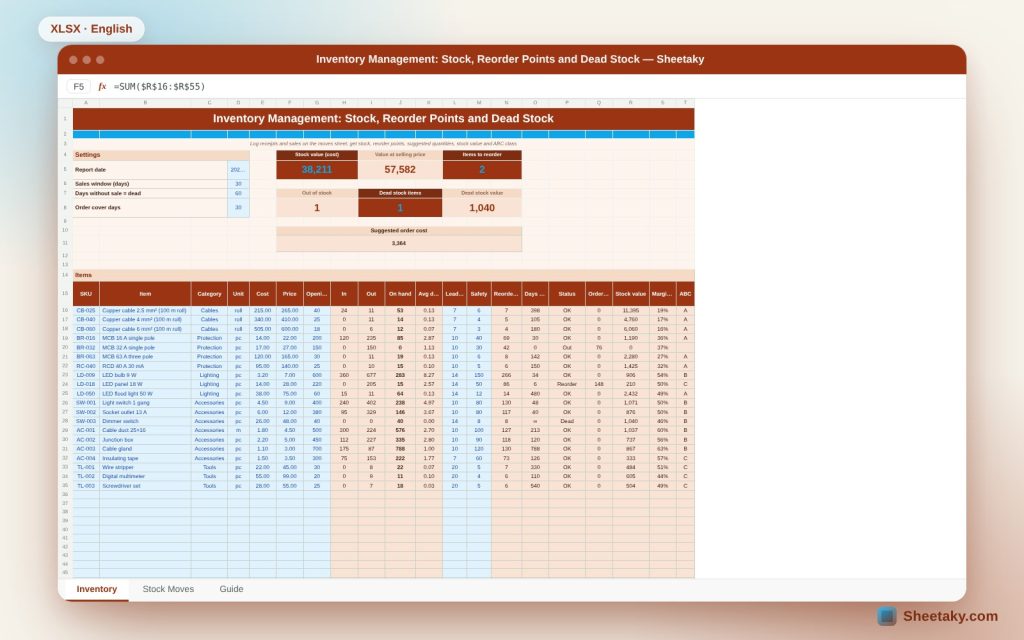Click the selling price value 57,582
This screenshot has height=640, width=1024.
[400, 170]
